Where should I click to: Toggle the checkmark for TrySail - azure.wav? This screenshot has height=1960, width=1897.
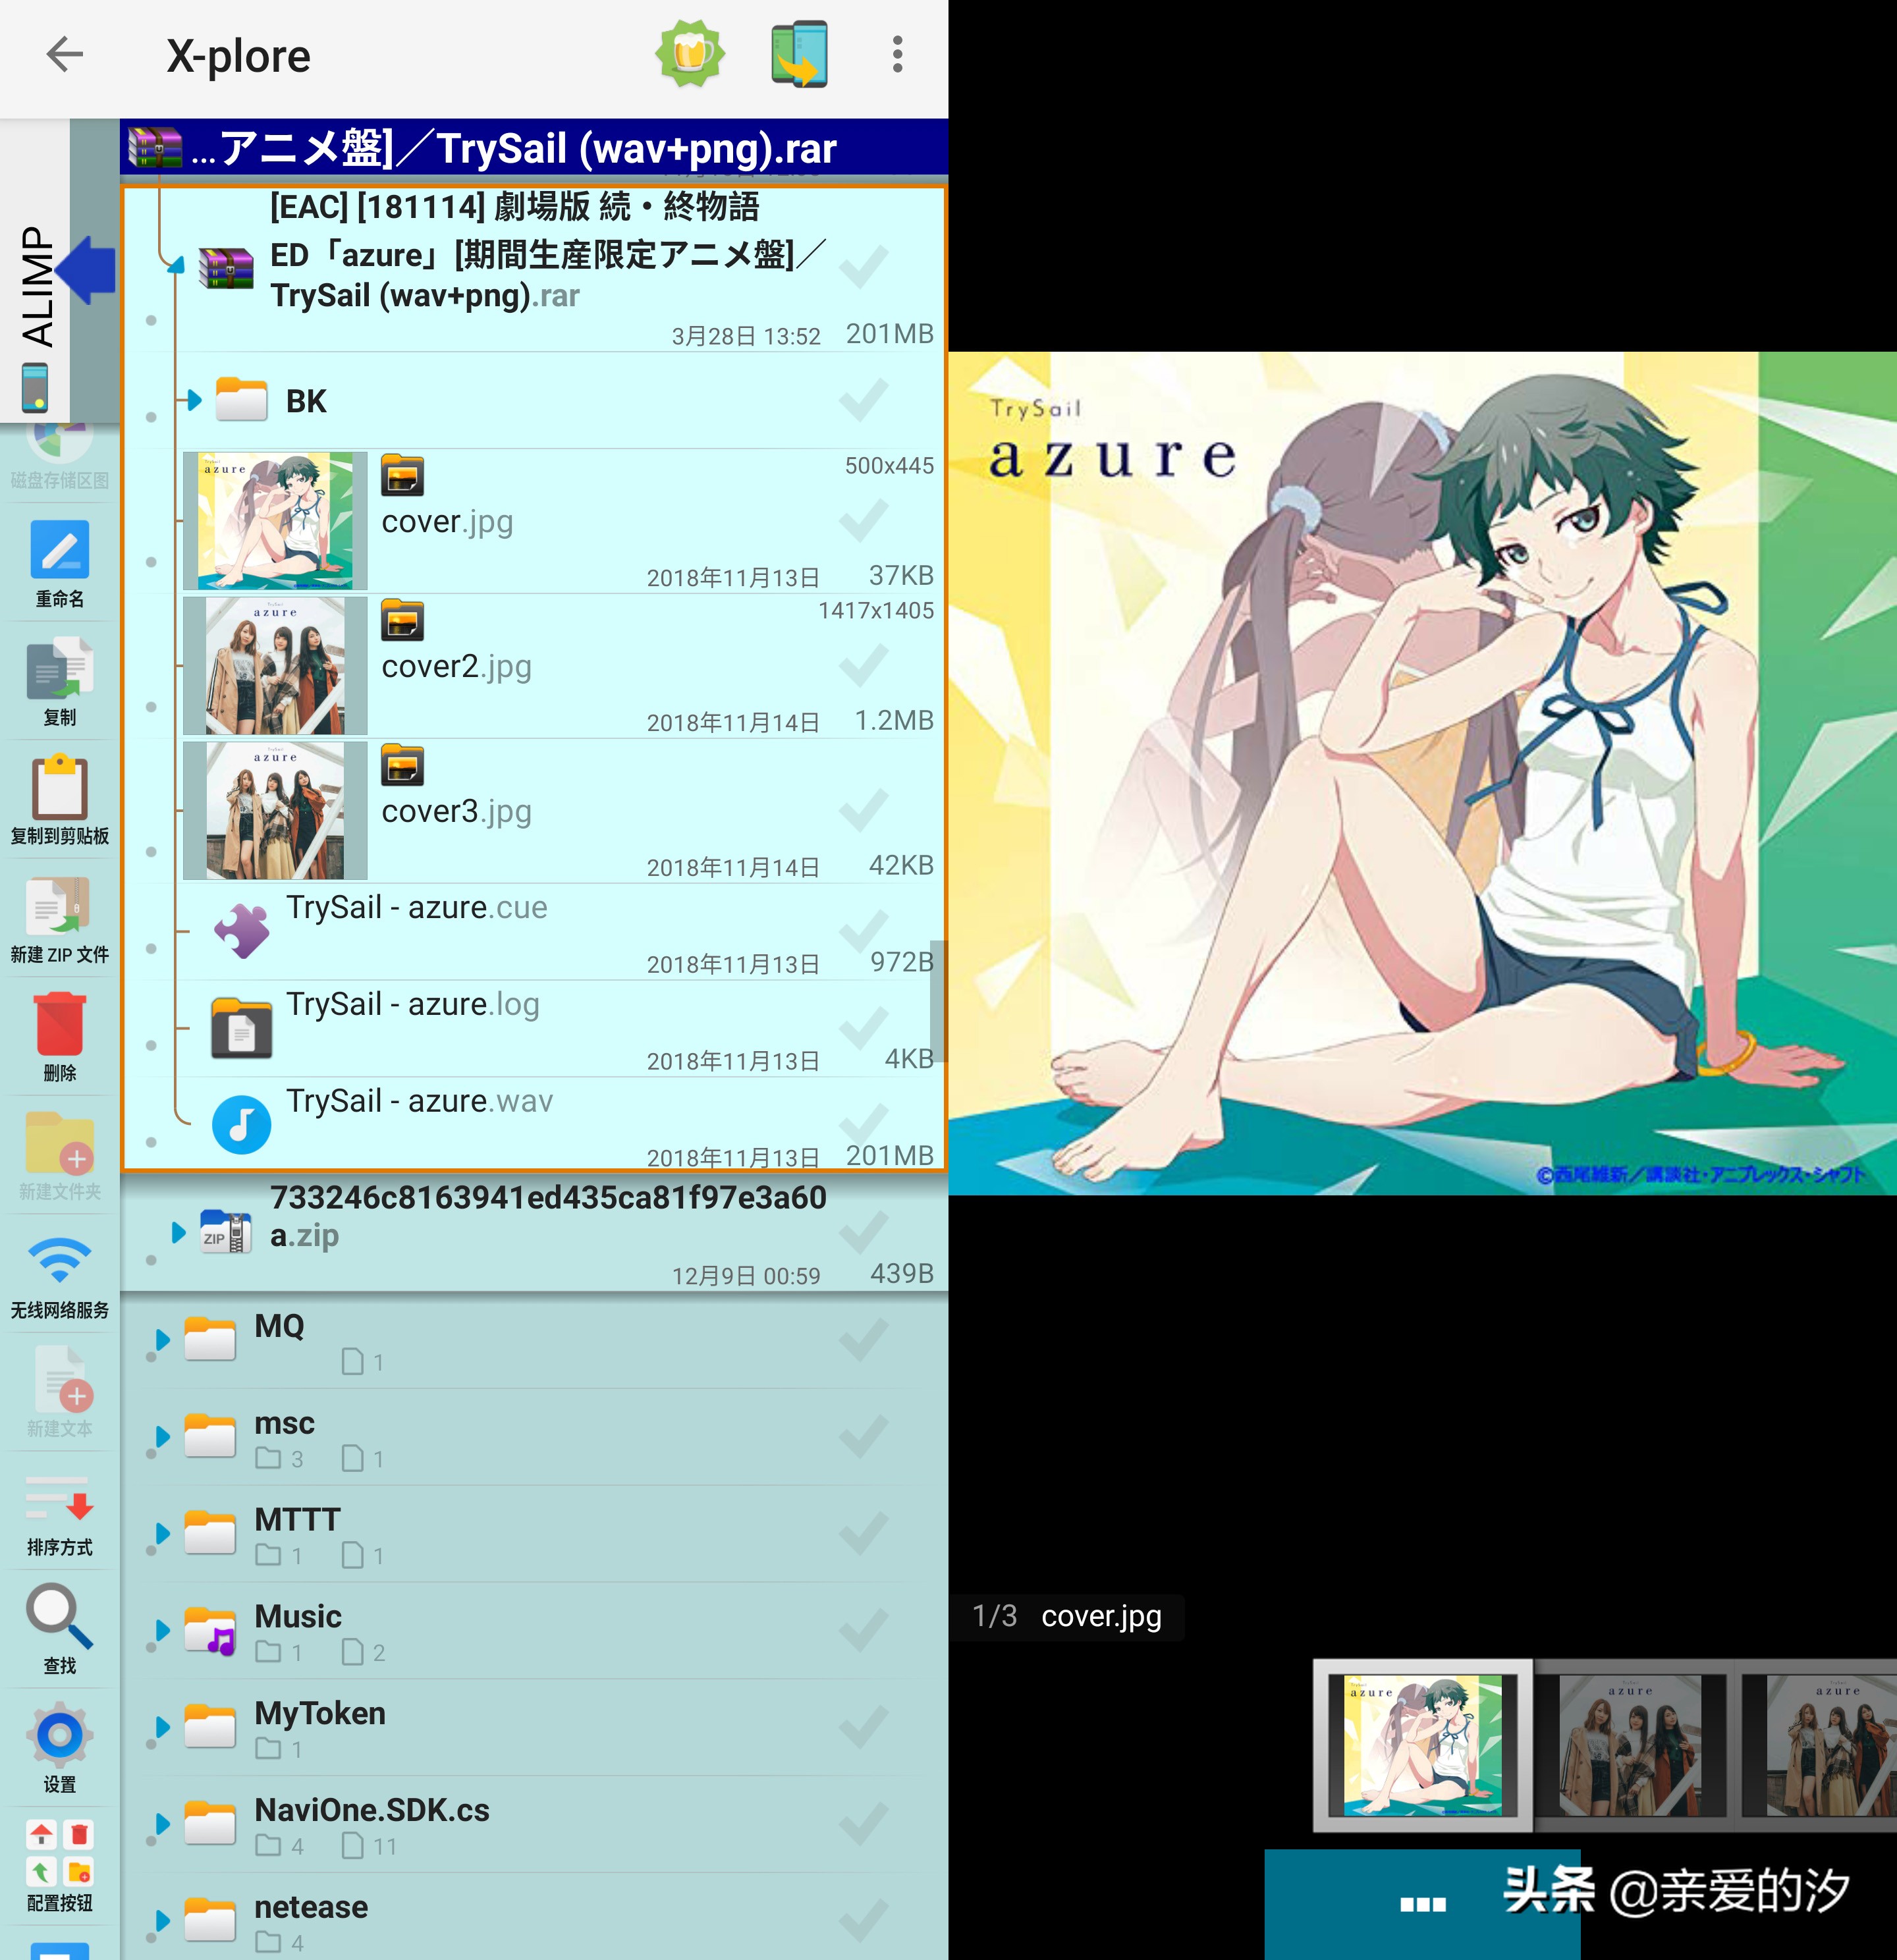click(863, 1124)
